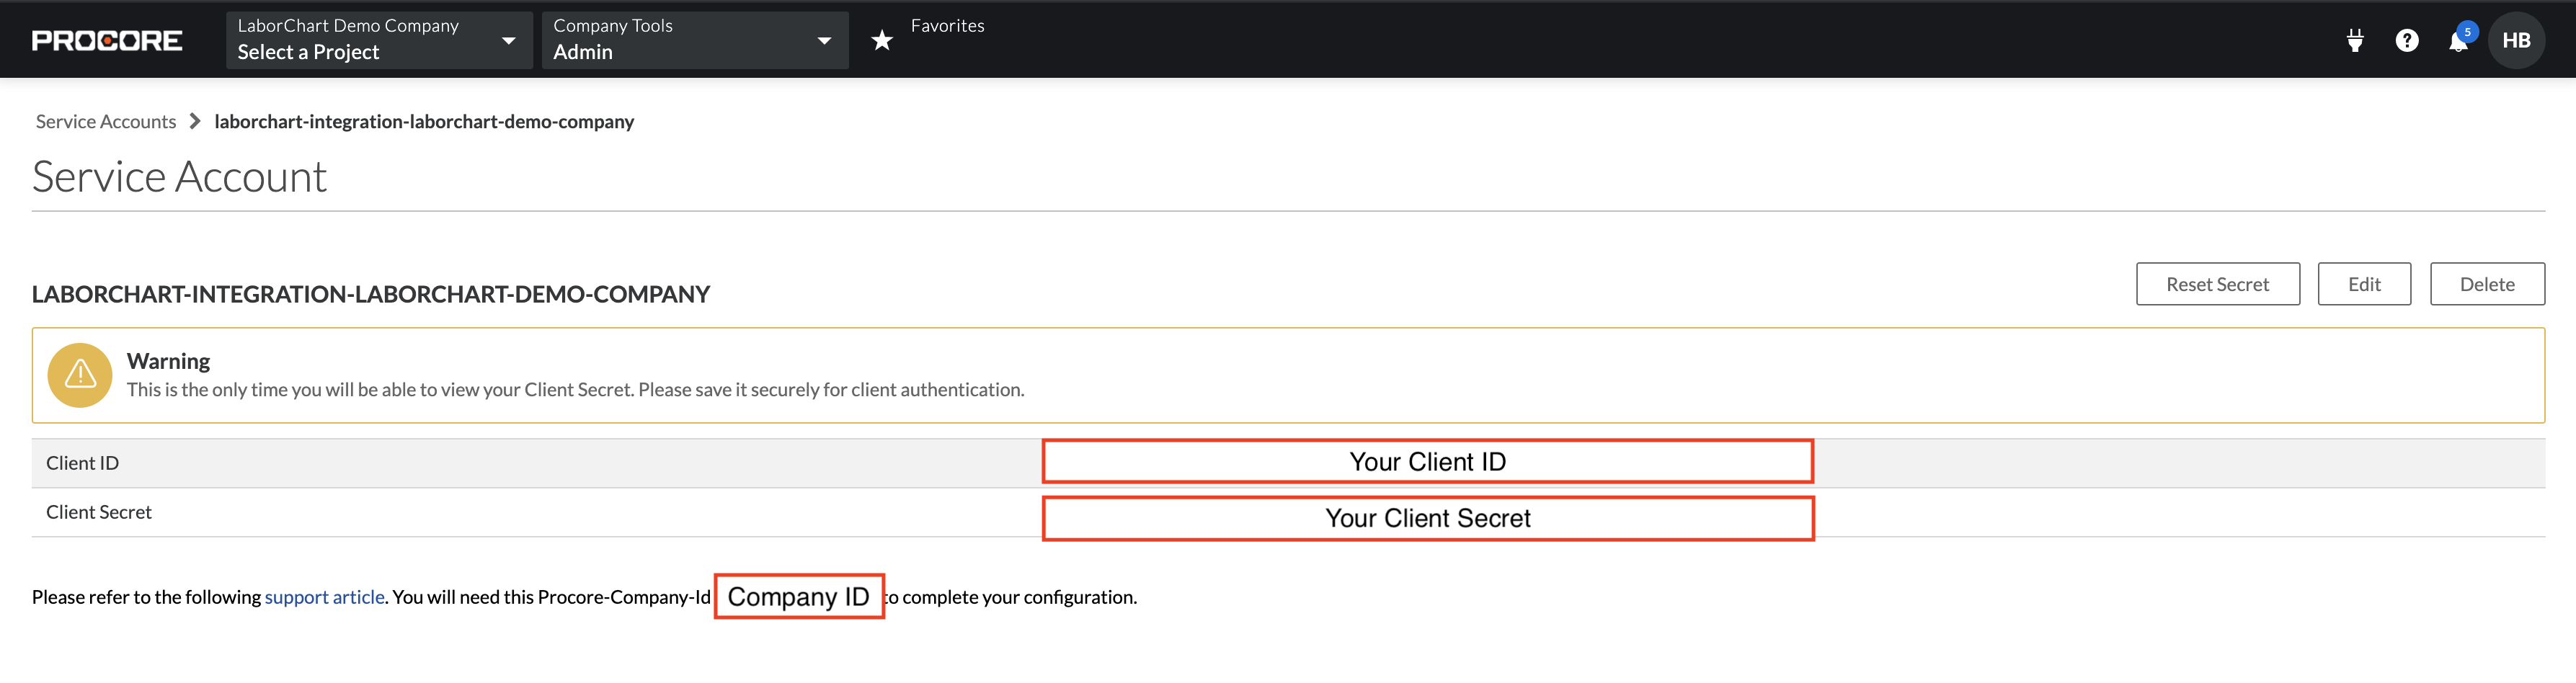Click the LABORCHART-INTEGRATION-LABORCHART-DEMO-COMPANY section title
Viewport: 2576px width, 683px height.
pos(371,294)
